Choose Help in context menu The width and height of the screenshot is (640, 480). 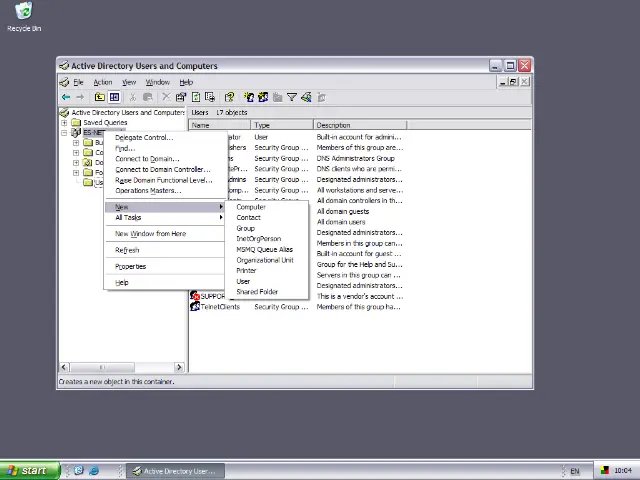click(x=165, y=282)
